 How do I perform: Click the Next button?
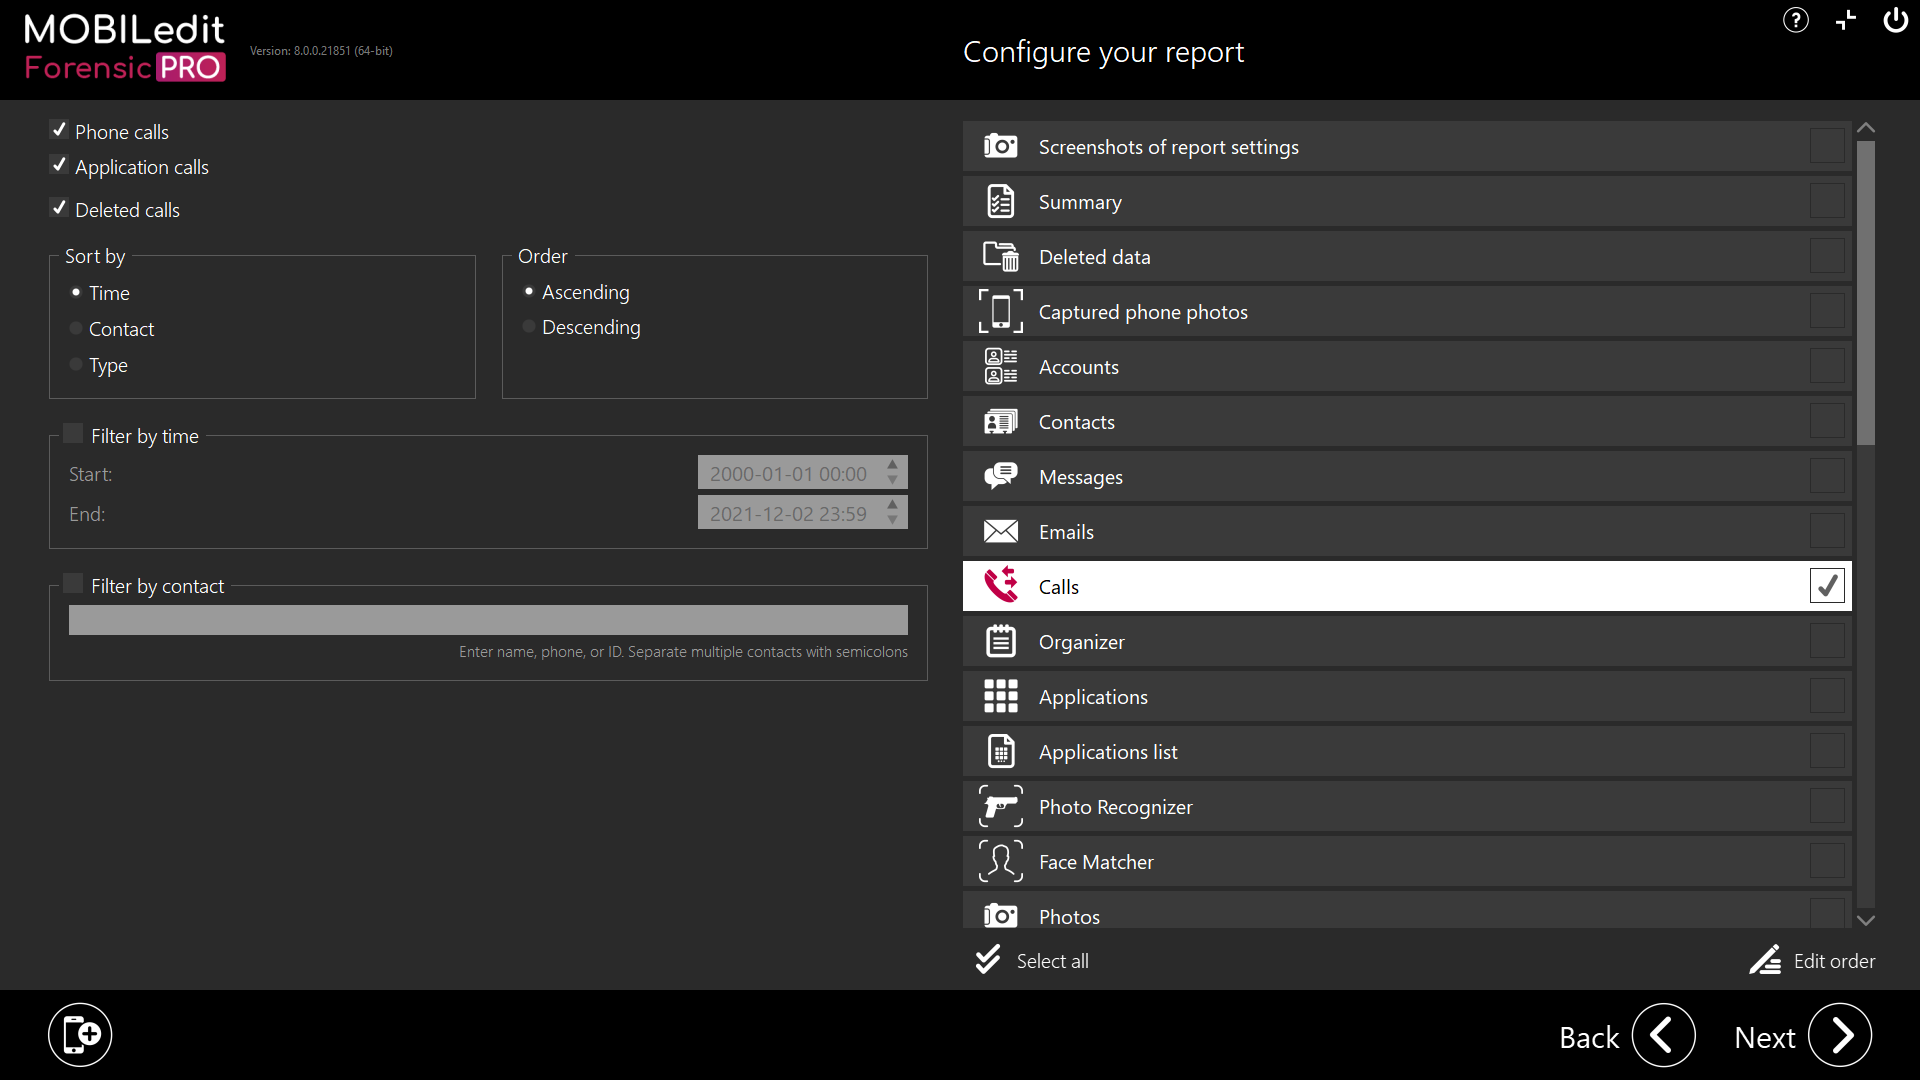tap(1839, 1036)
